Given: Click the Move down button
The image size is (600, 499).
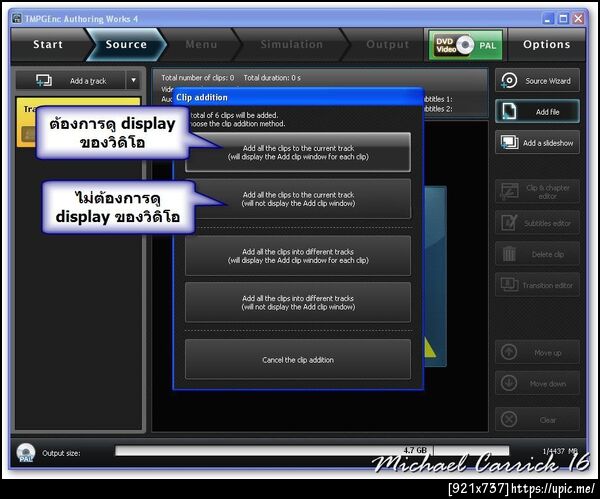Looking at the screenshot, I should [x=537, y=383].
